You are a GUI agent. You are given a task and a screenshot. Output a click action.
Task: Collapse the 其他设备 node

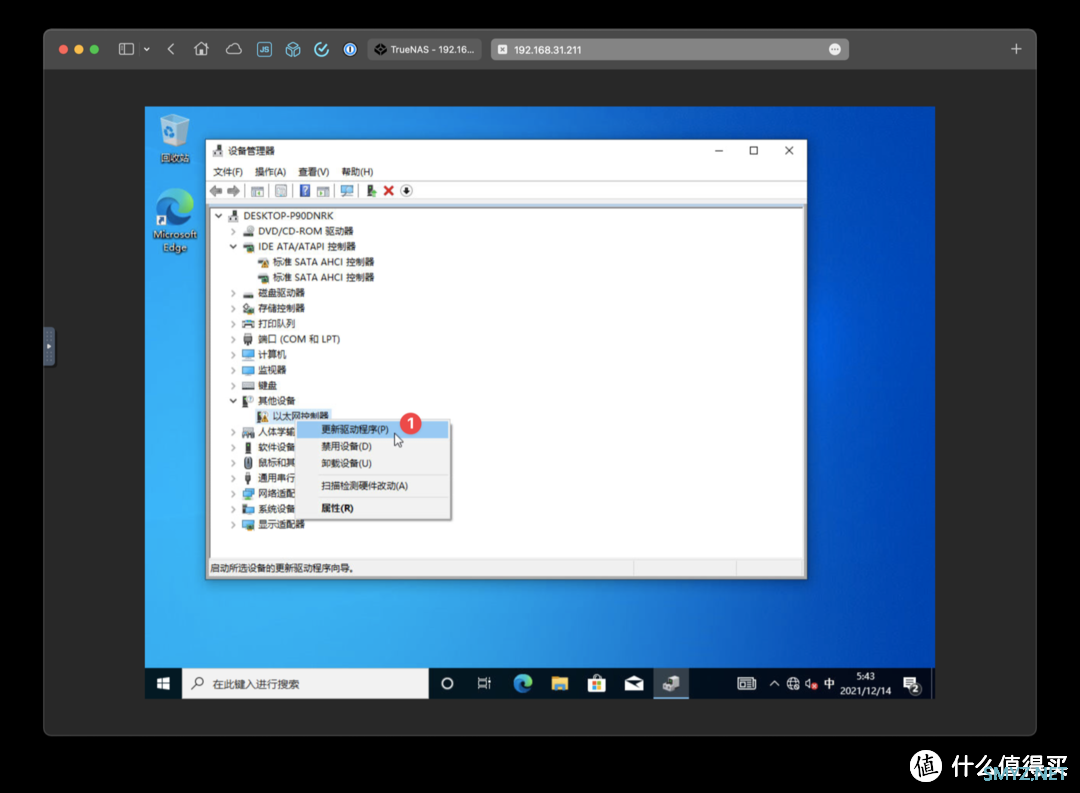coord(233,401)
